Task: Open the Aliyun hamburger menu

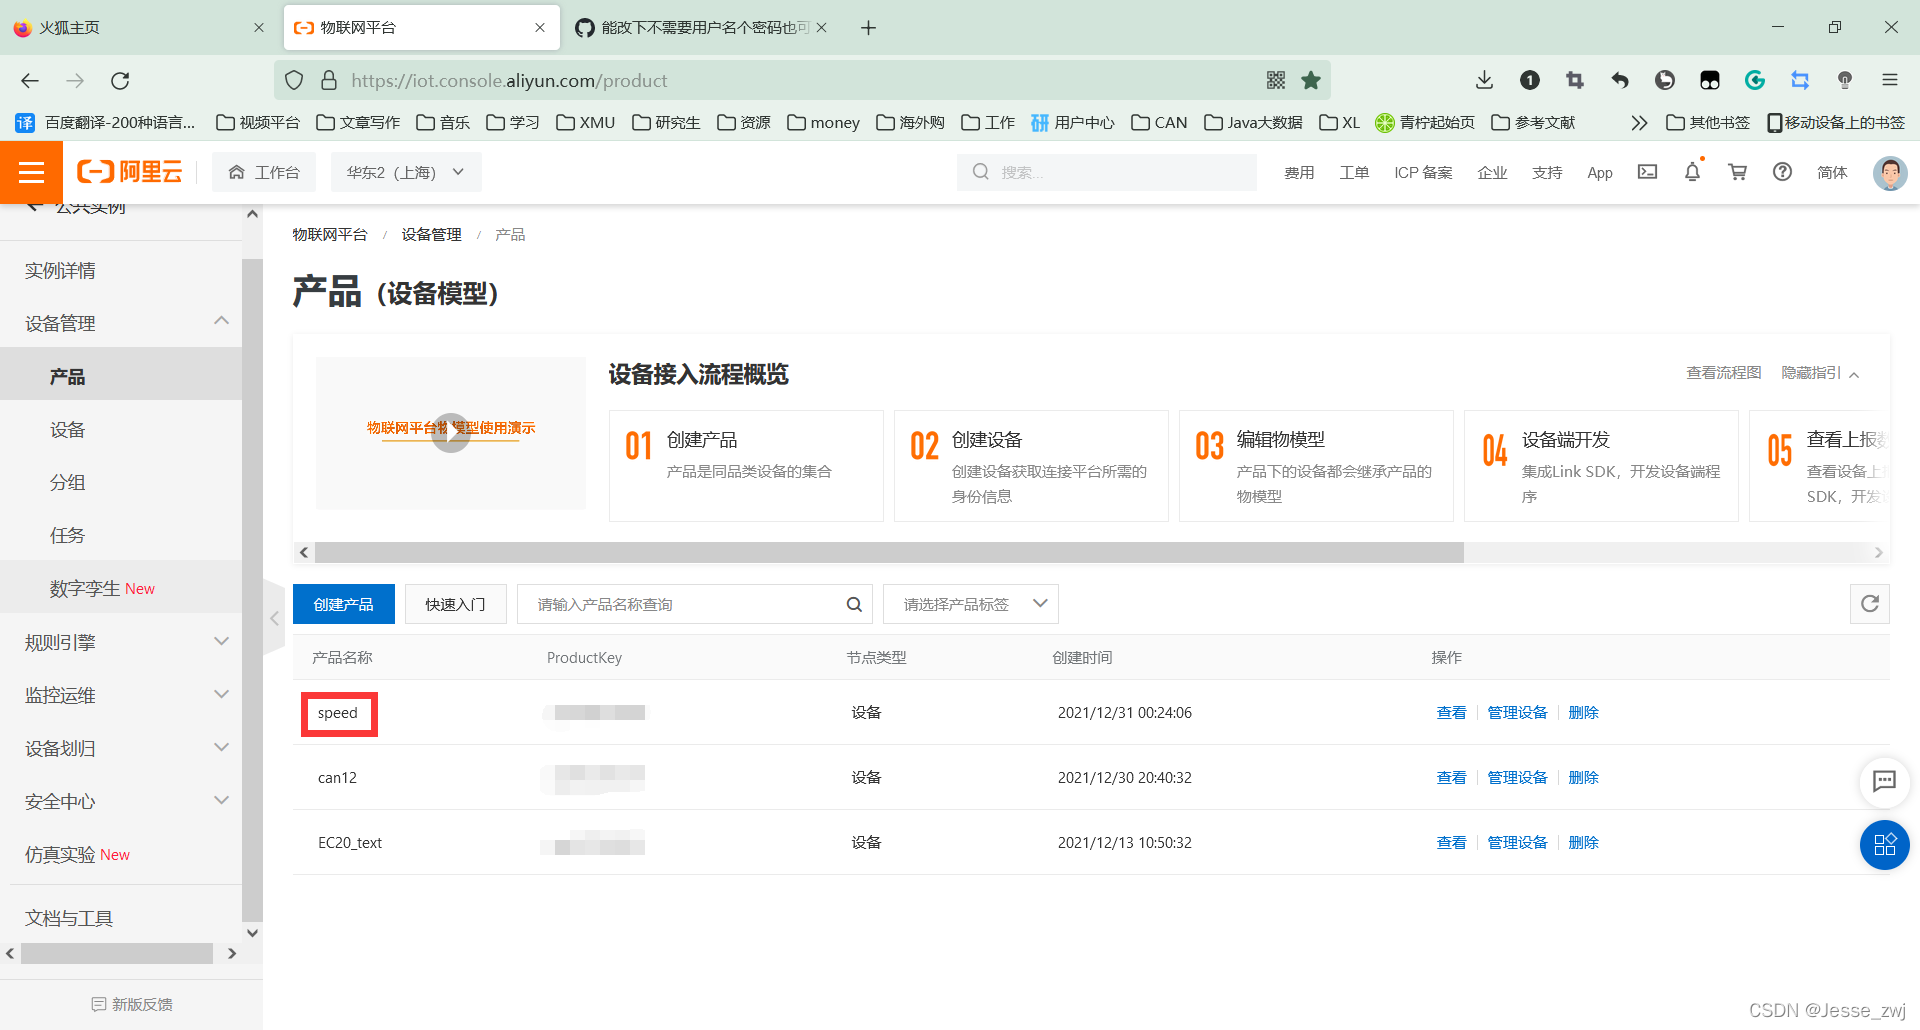Action: point(31,172)
